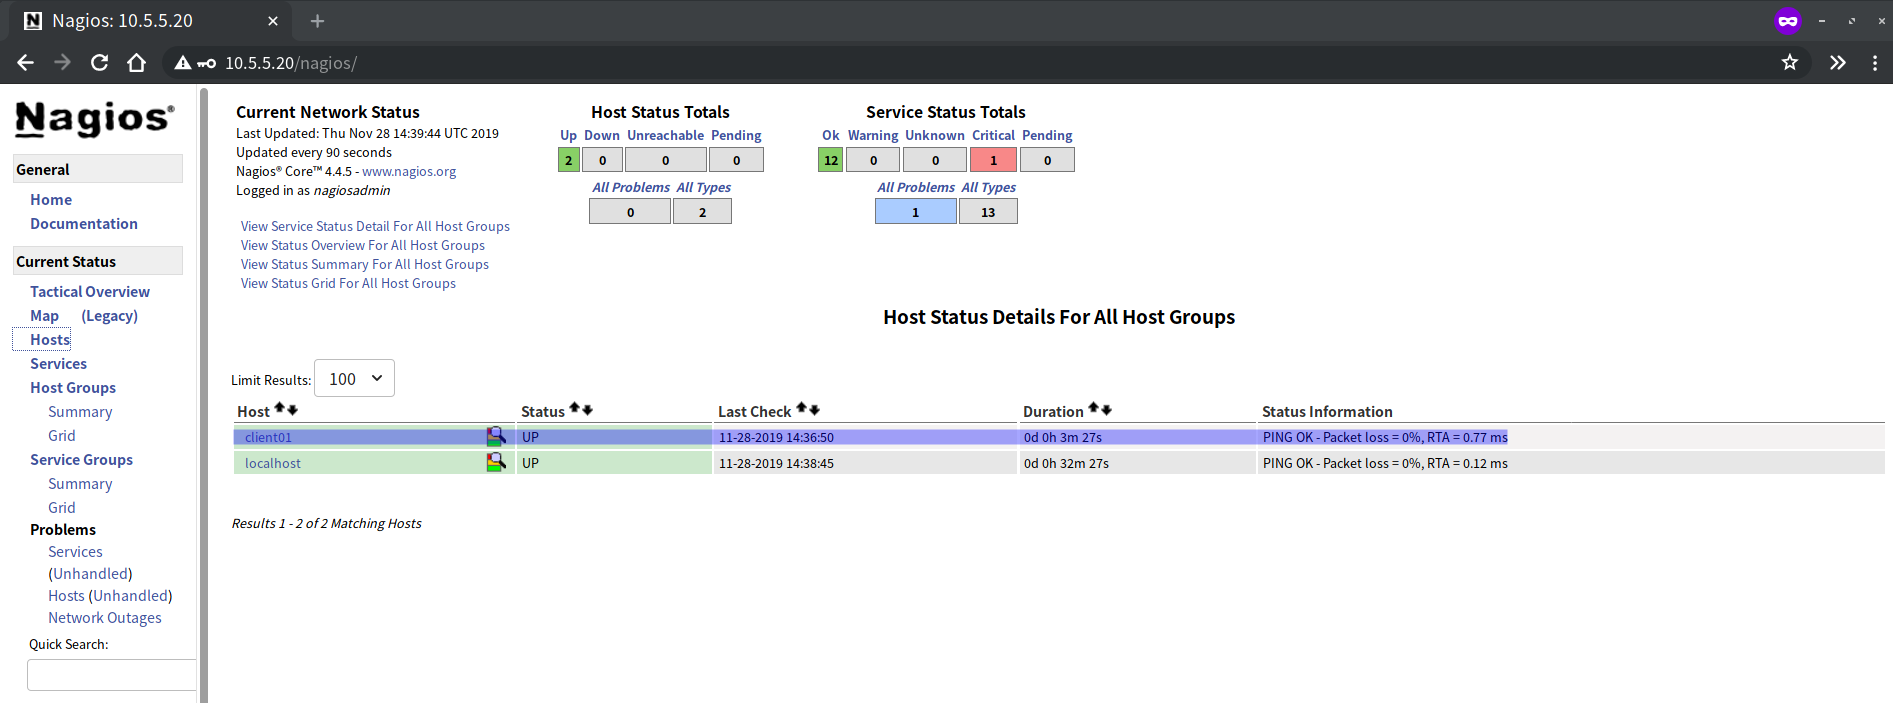
Task: Sort Duration column ascending arrow
Action: click(1094, 408)
